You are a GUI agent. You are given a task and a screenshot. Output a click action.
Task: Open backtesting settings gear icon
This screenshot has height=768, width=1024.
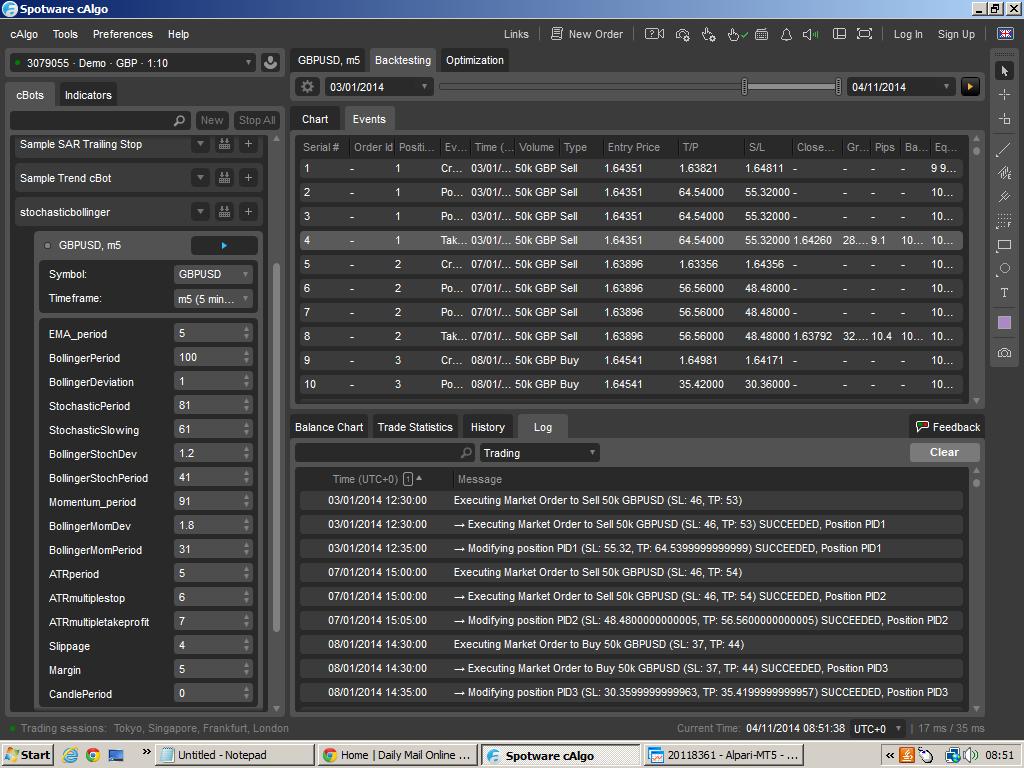(308, 87)
